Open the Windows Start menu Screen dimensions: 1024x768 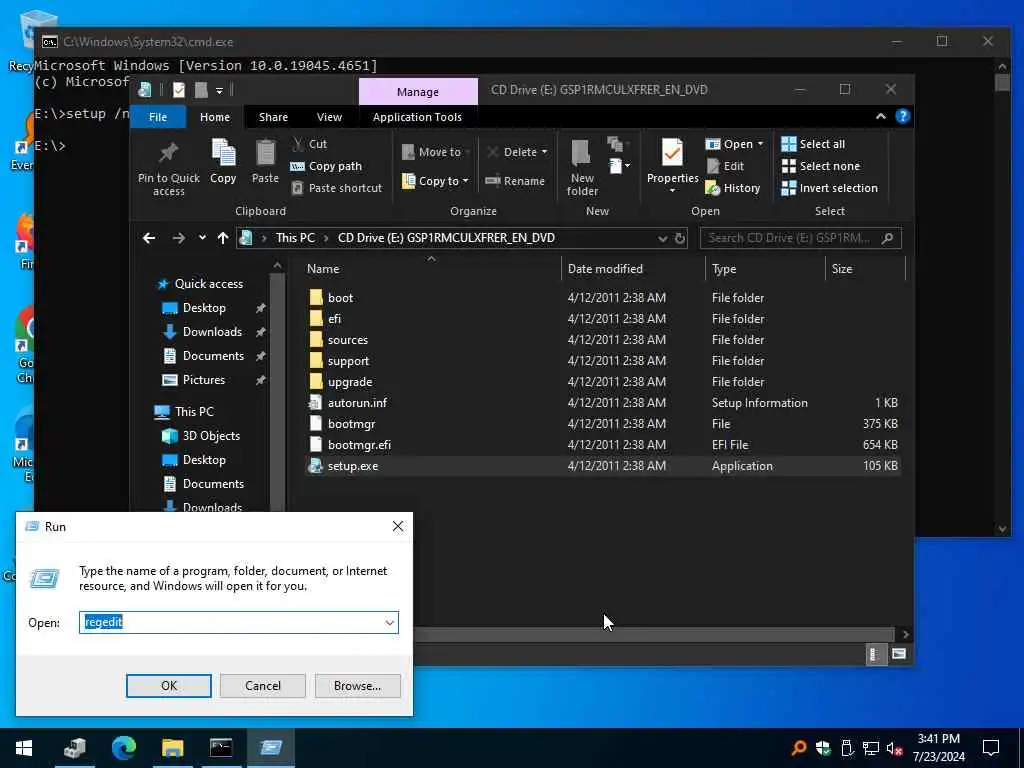pyautogui.click(x=24, y=748)
